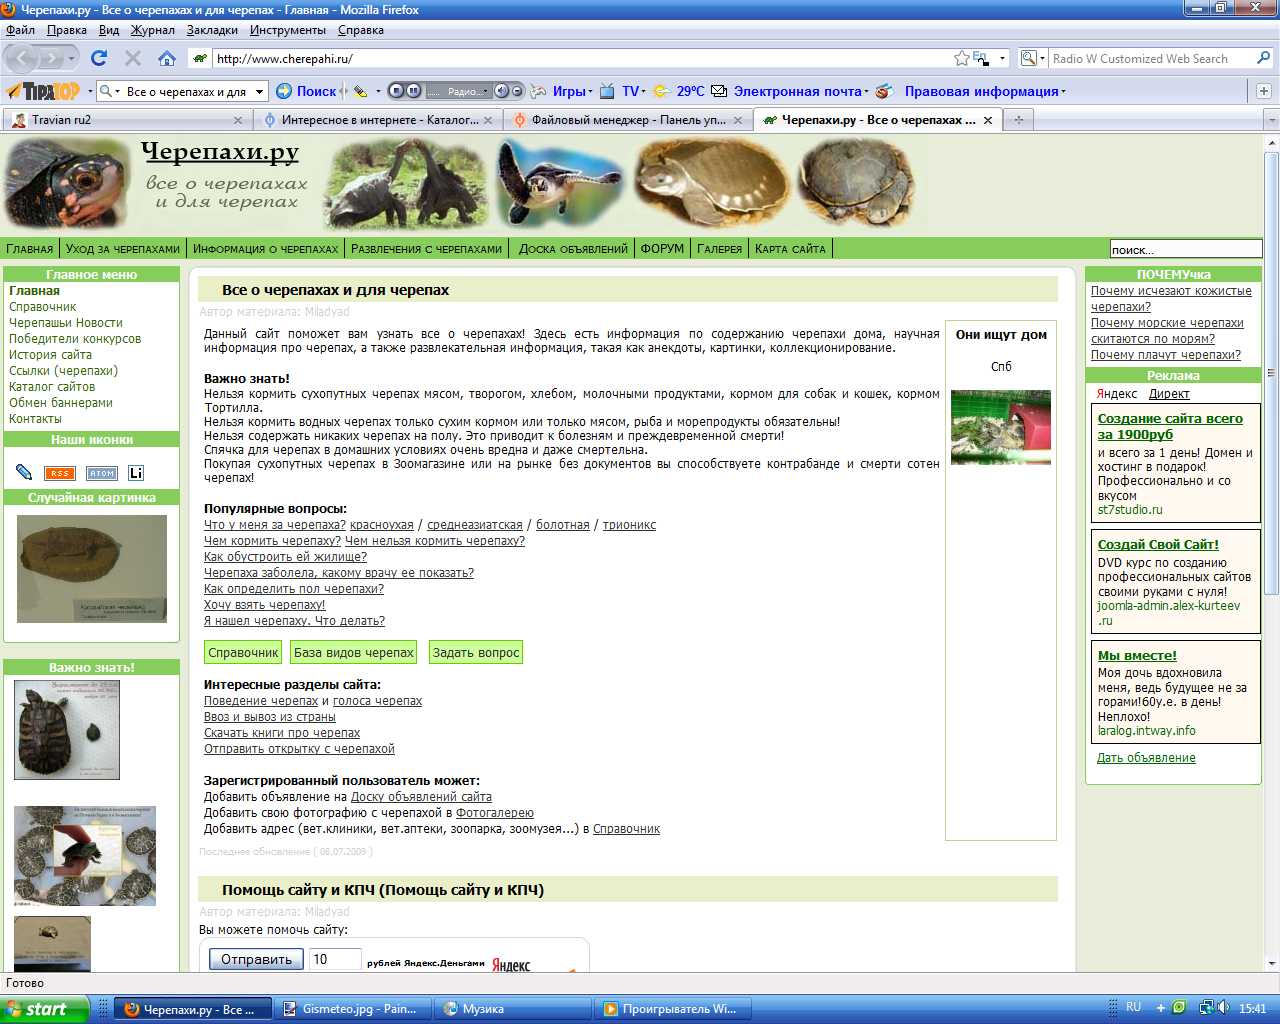The width and height of the screenshot is (1280, 1024).
Task: Open the красноухая turtle link
Action: [381, 525]
